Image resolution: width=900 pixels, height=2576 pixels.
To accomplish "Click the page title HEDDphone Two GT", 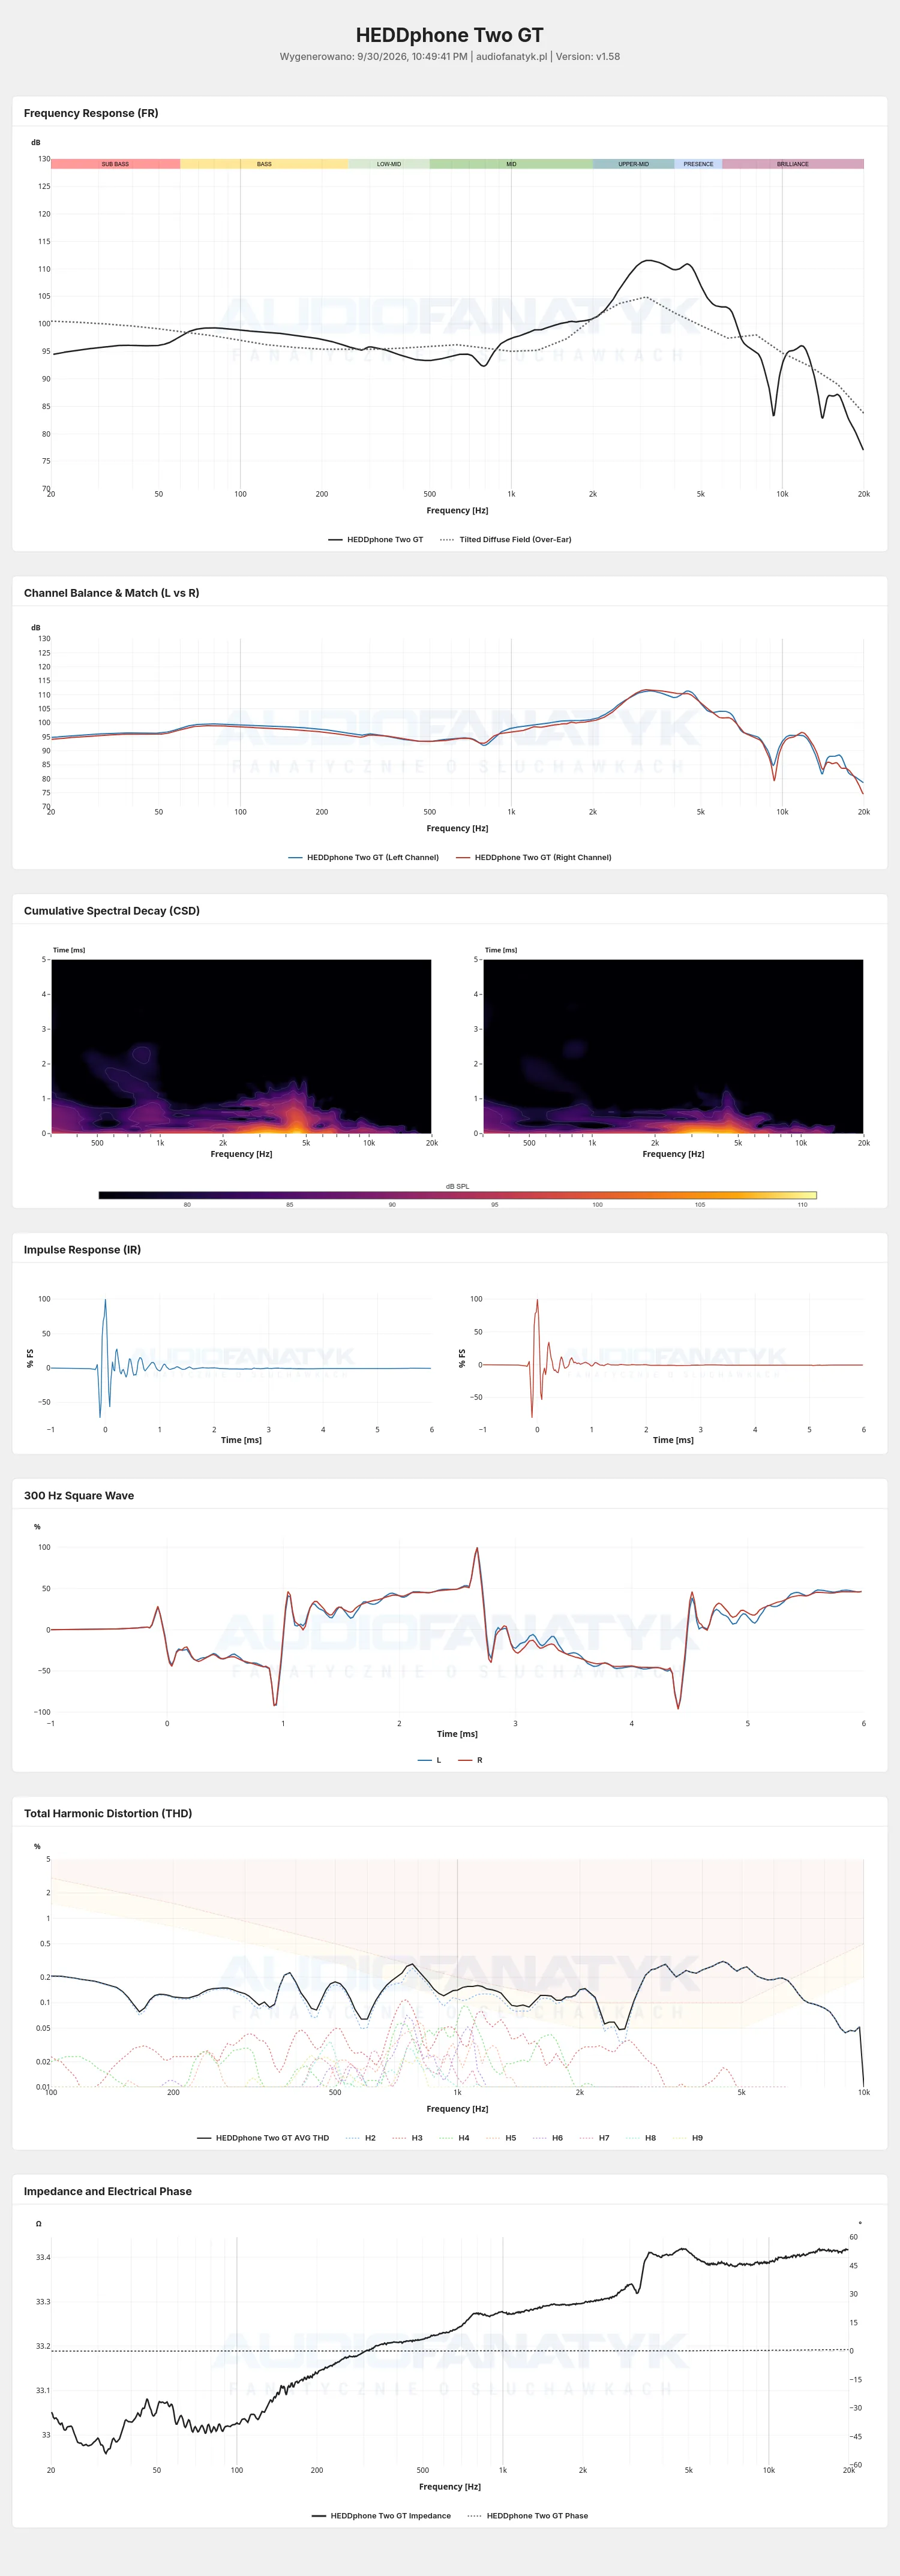I will click(450, 35).
